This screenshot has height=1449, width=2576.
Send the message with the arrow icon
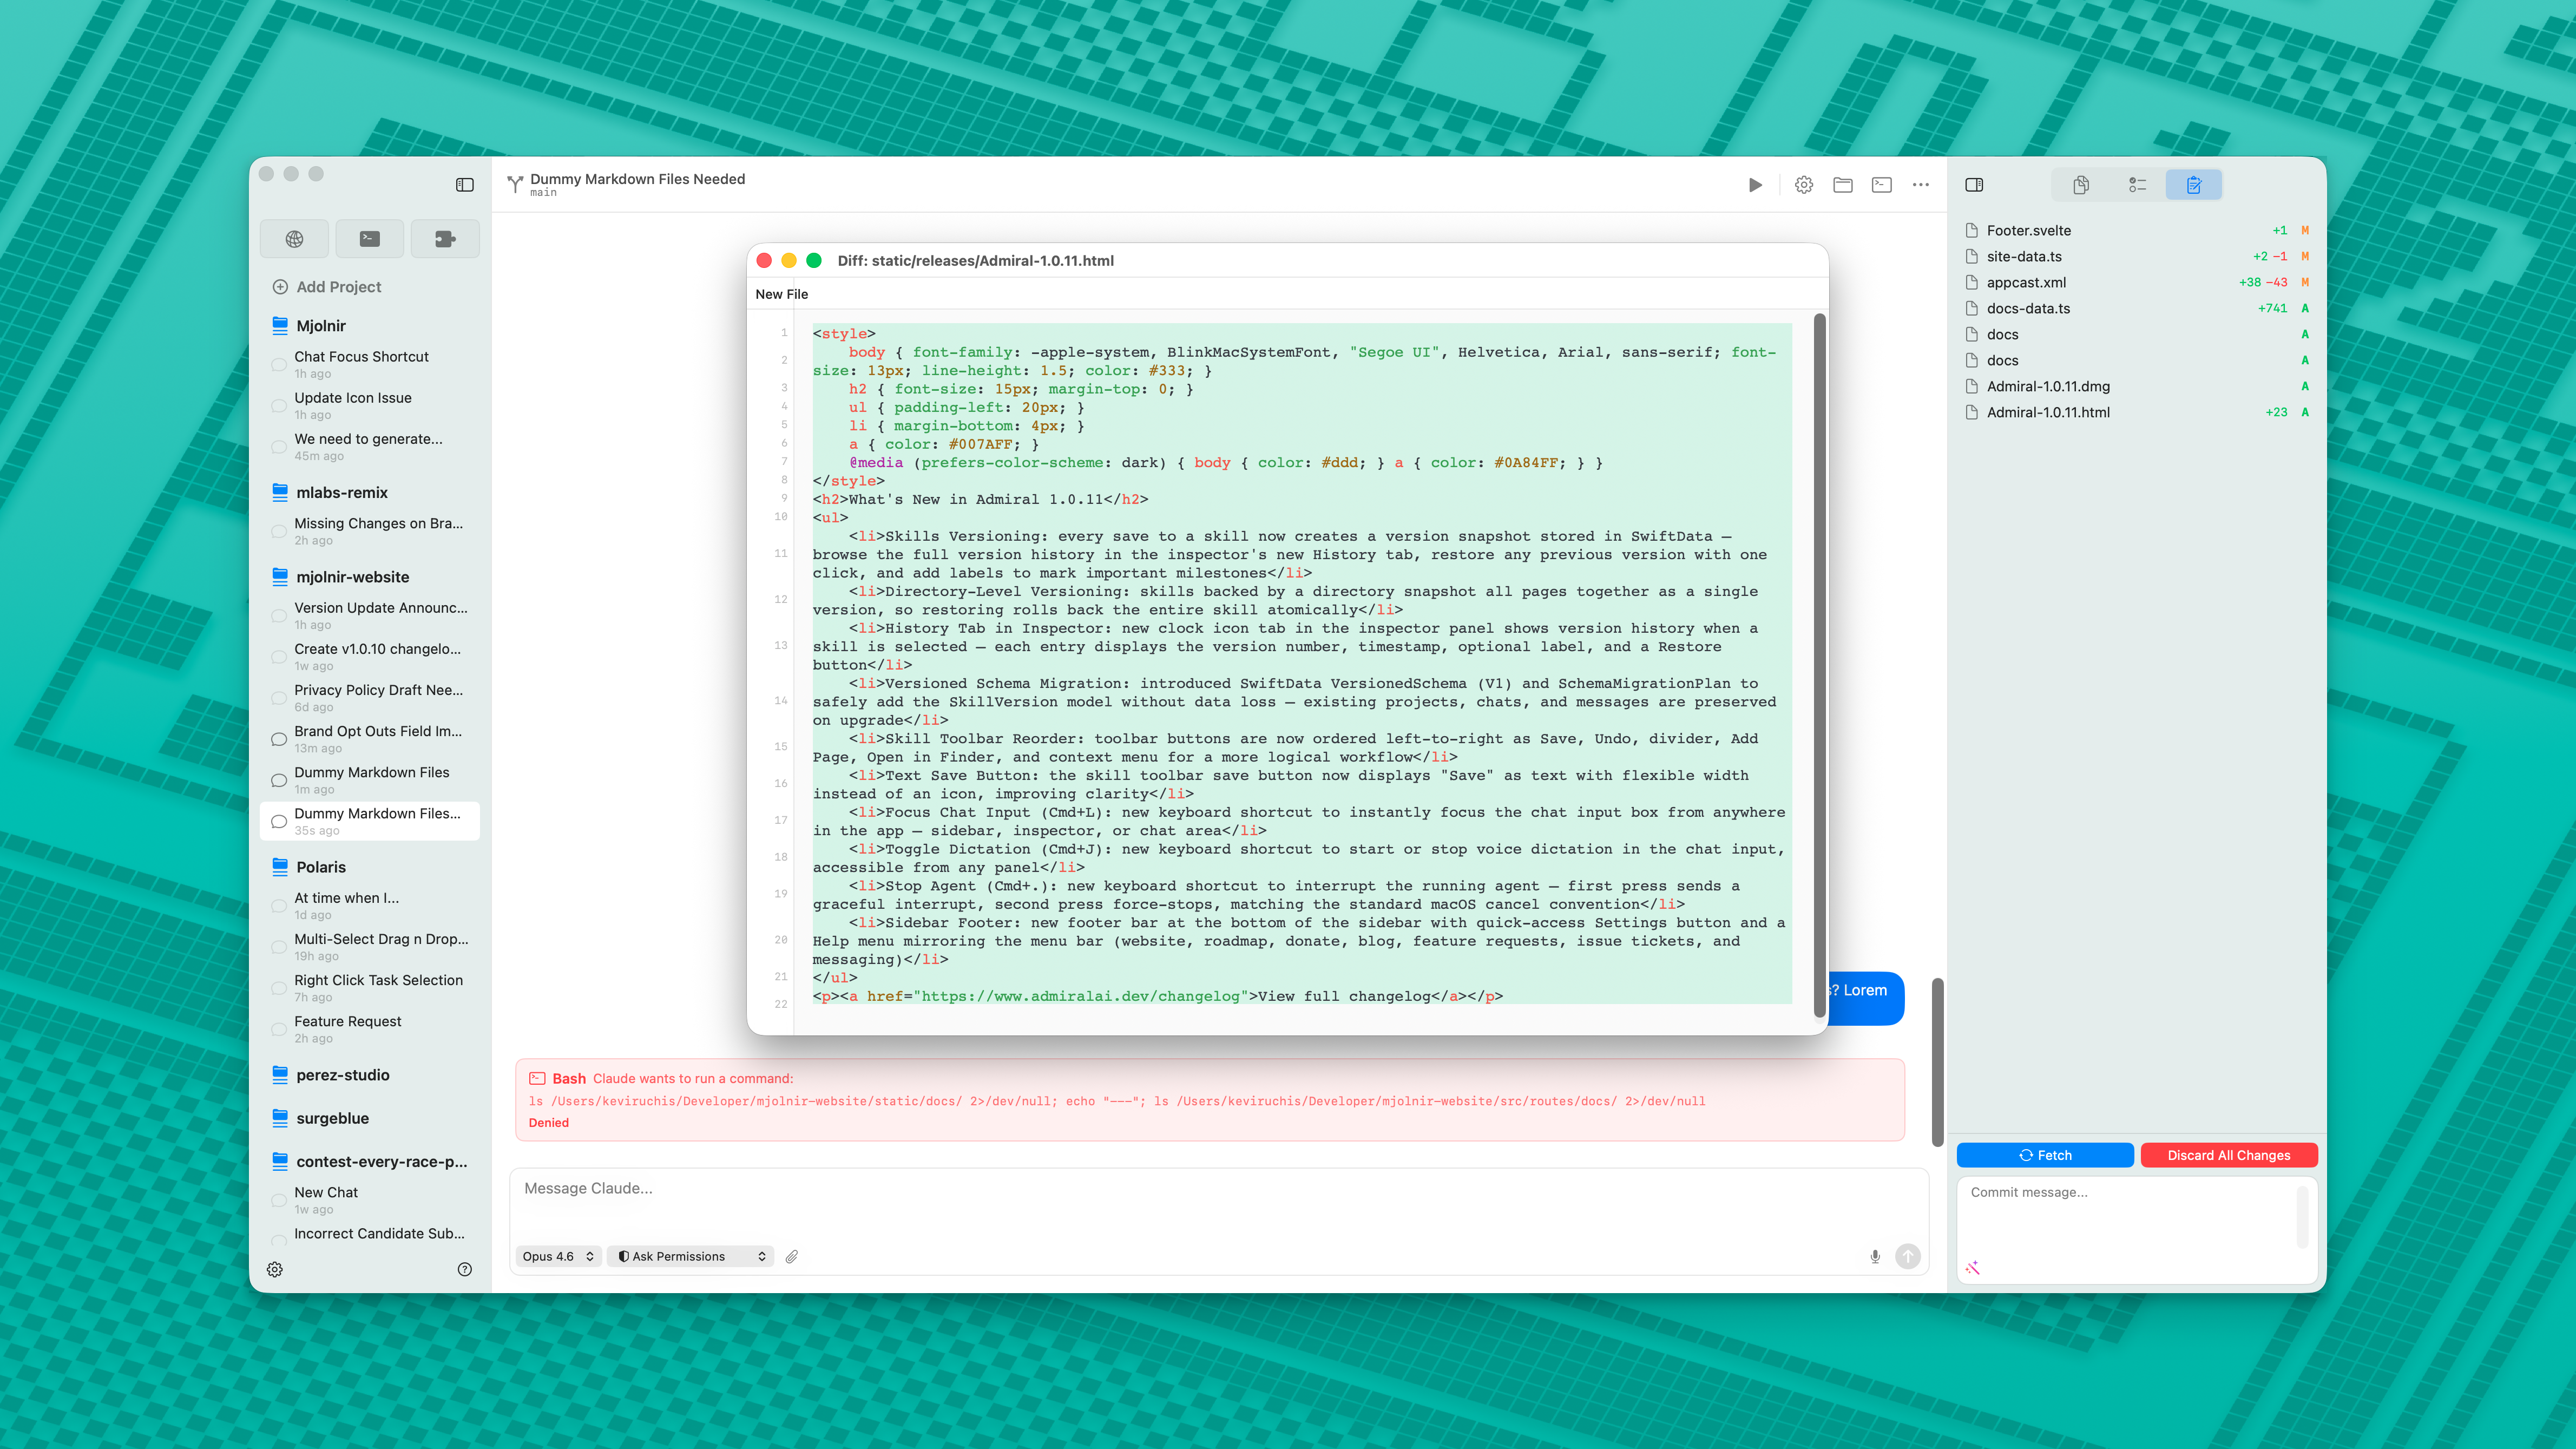(1907, 1256)
